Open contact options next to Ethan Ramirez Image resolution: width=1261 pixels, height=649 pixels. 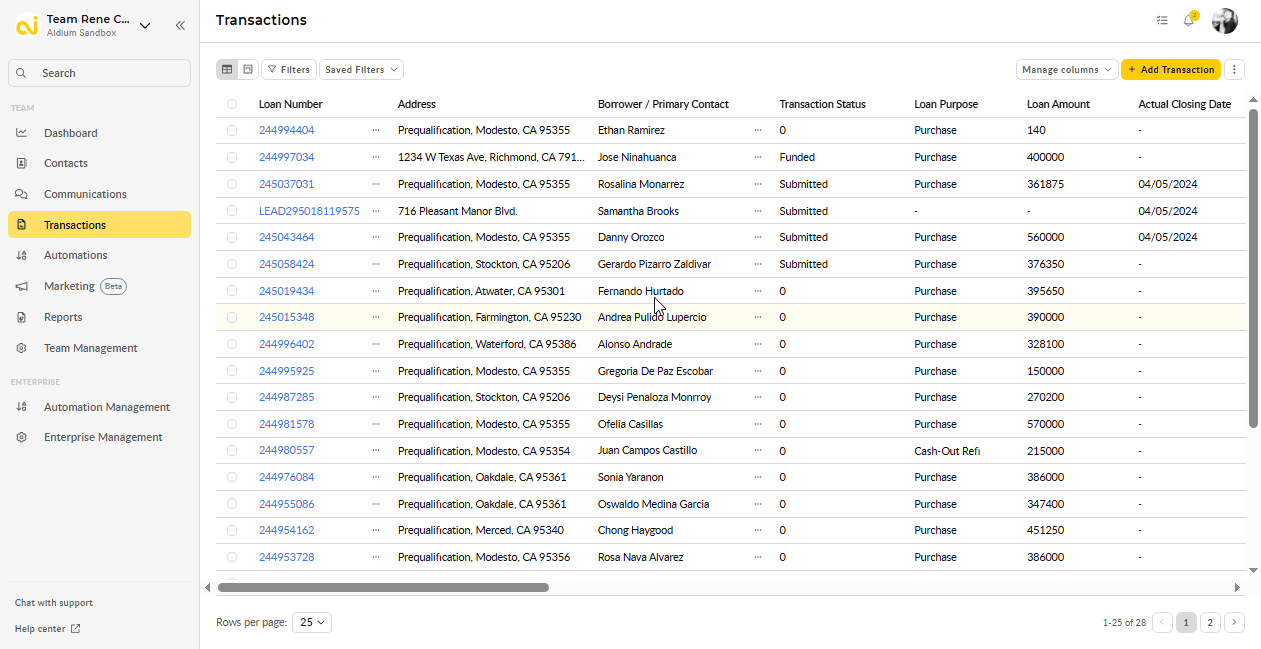coord(758,130)
